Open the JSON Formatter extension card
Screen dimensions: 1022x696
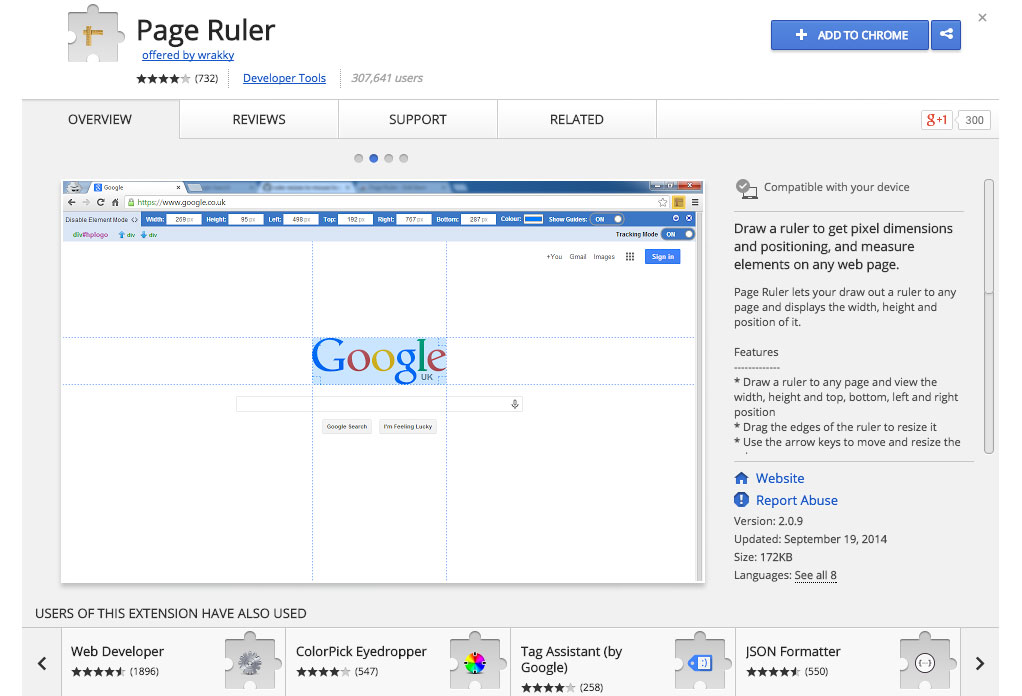[x=848, y=662]
